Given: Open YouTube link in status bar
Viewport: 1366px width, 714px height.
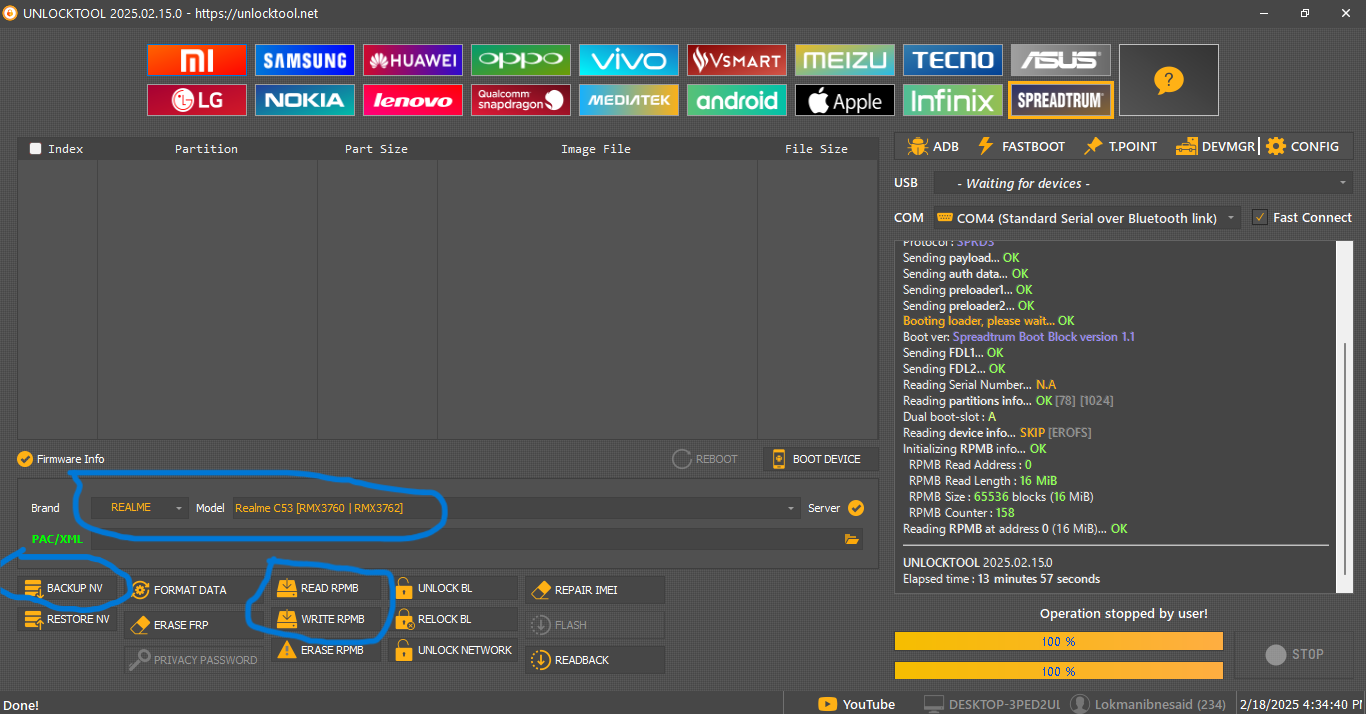Looking at the screenshot, I should pyautogui.click(x=856, y=704).
